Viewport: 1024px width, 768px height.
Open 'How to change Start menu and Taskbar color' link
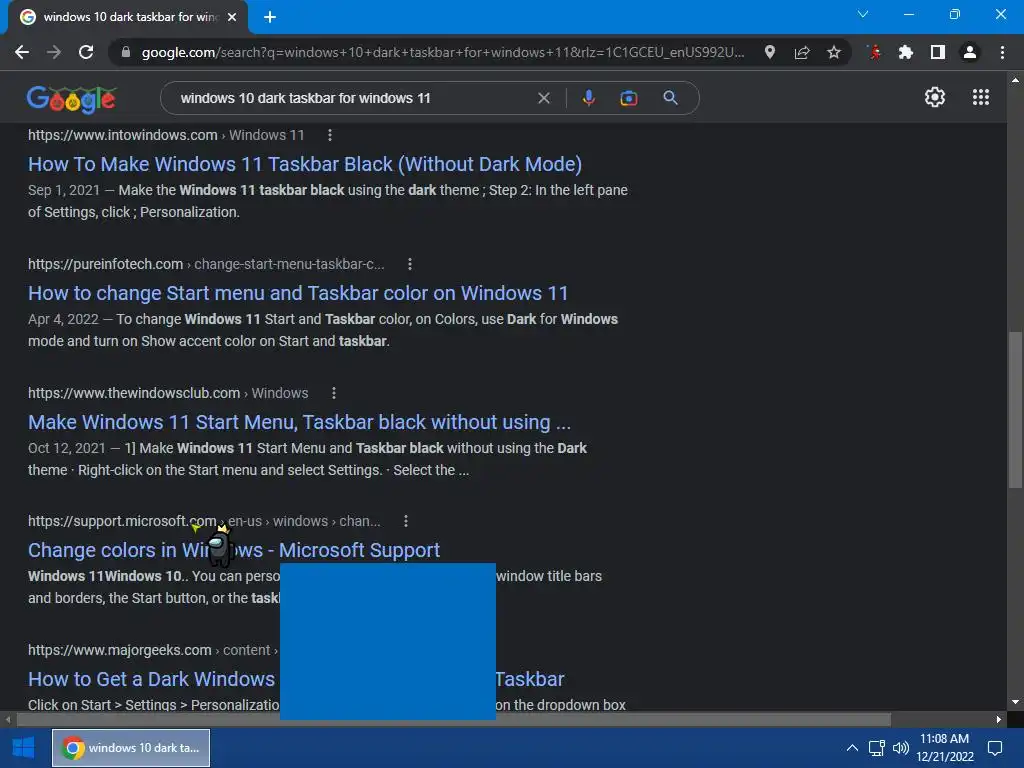[298, 293]
